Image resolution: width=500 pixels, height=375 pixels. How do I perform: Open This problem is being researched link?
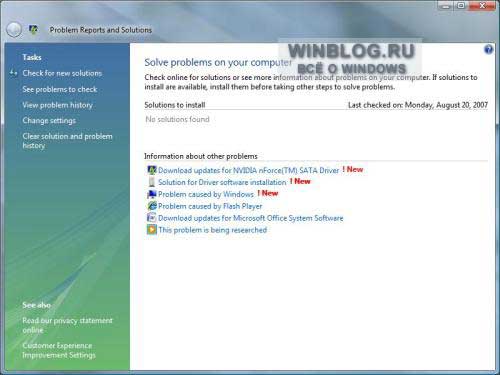(212, 230)
